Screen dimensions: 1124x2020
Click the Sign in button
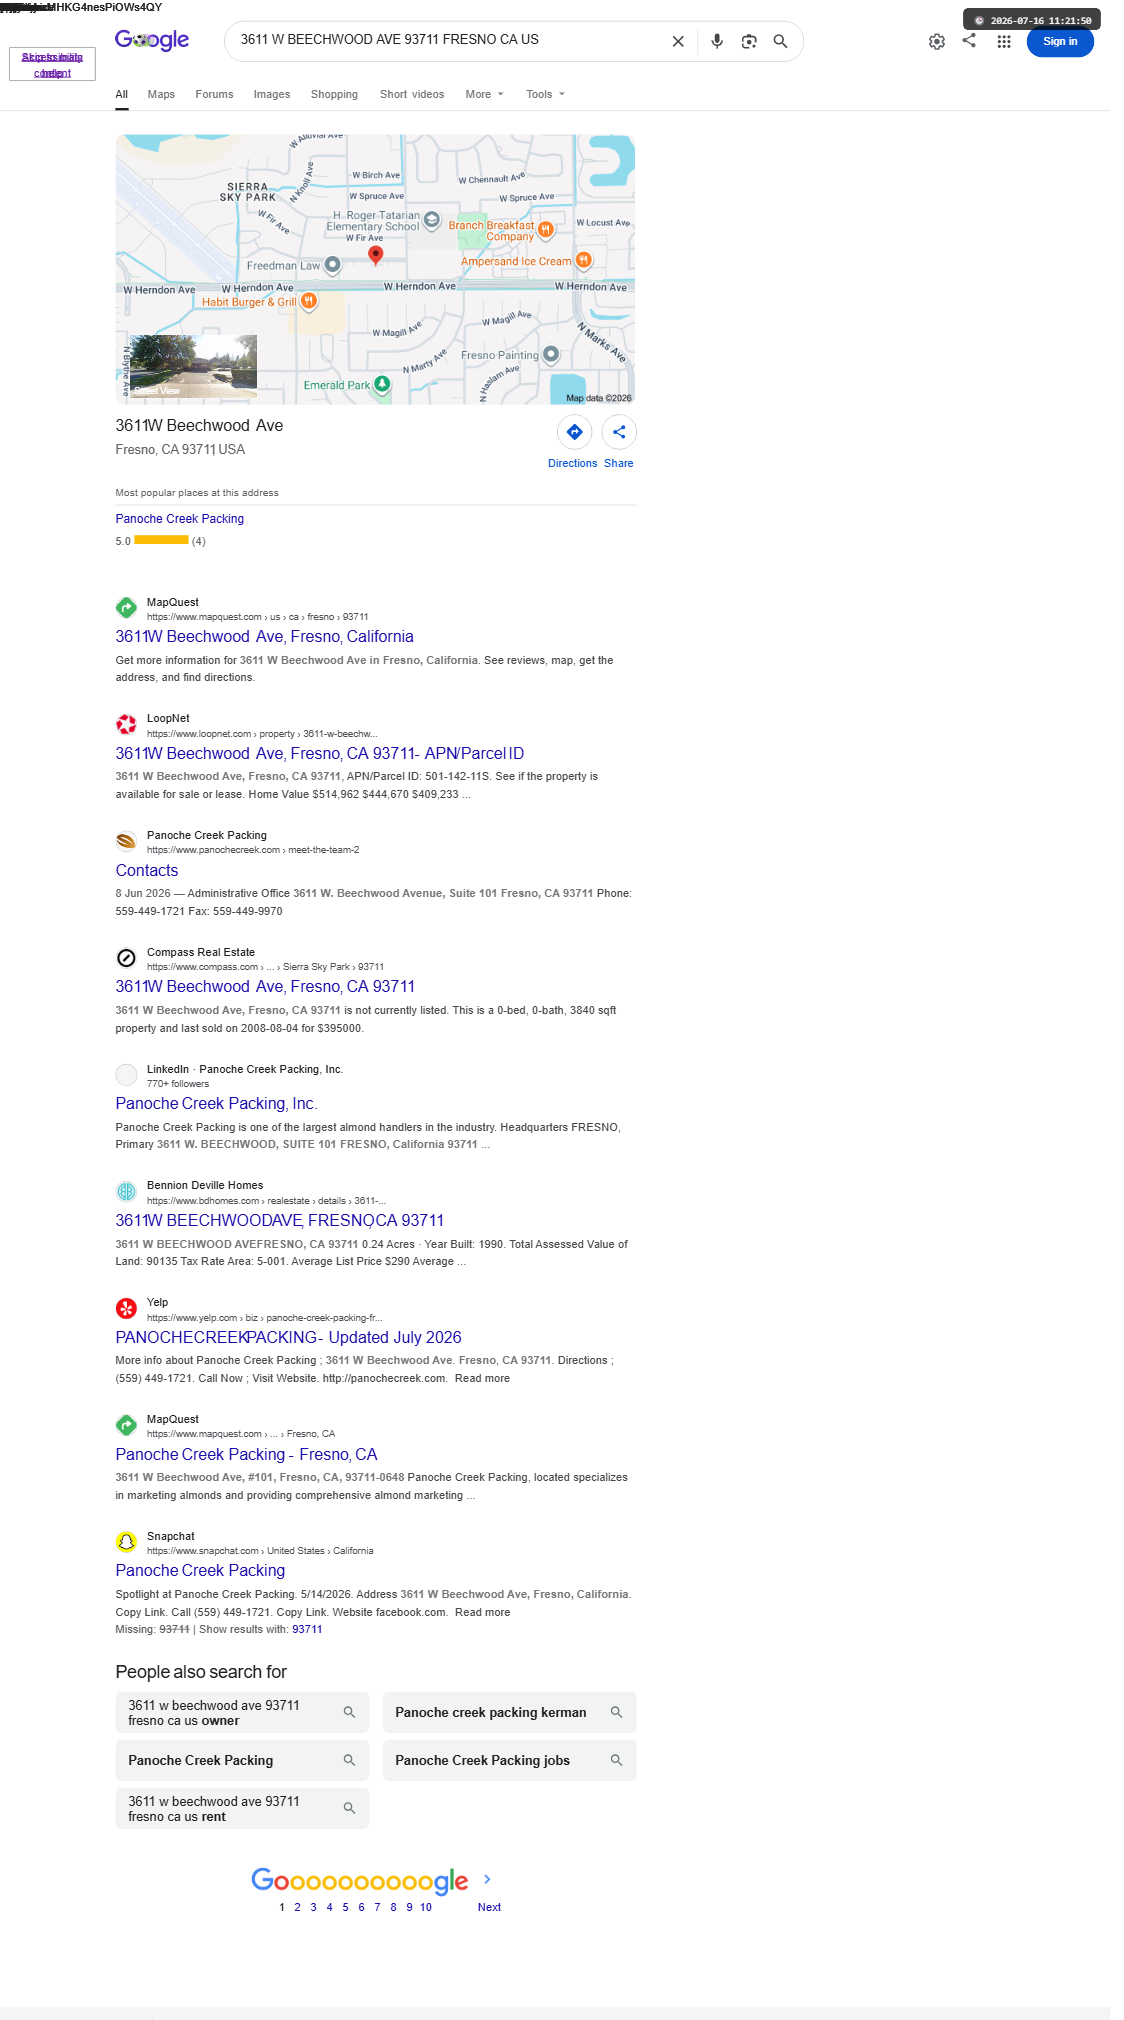pyautogui.click(x=1060, y=41)
